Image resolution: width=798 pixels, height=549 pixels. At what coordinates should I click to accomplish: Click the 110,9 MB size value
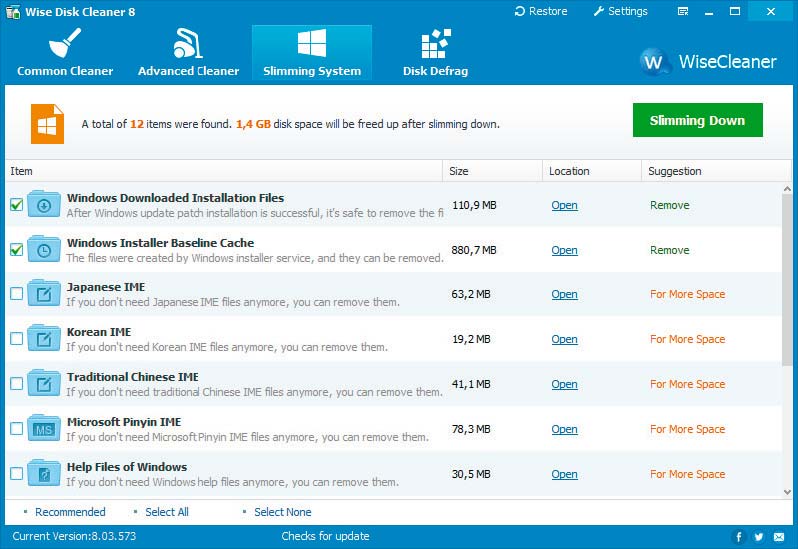click(x=474, y=205)
